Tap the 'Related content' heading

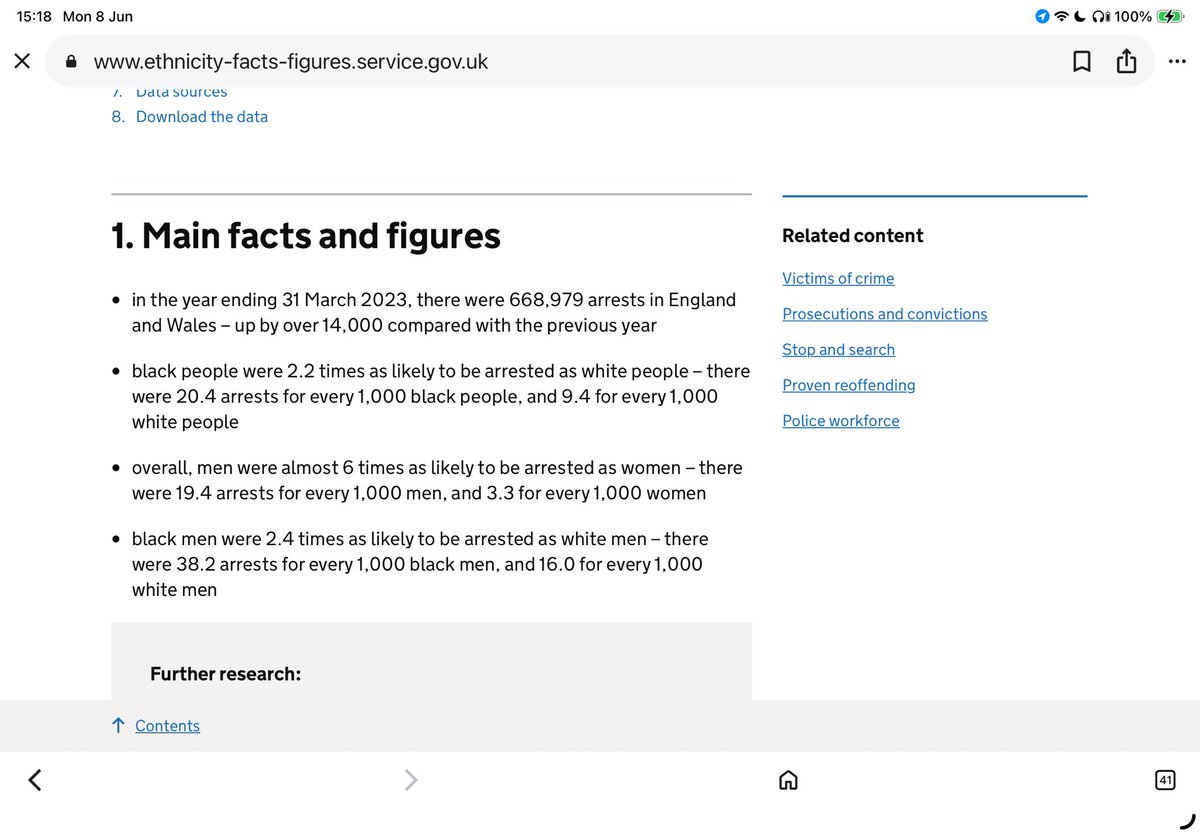tap(852, 236)
